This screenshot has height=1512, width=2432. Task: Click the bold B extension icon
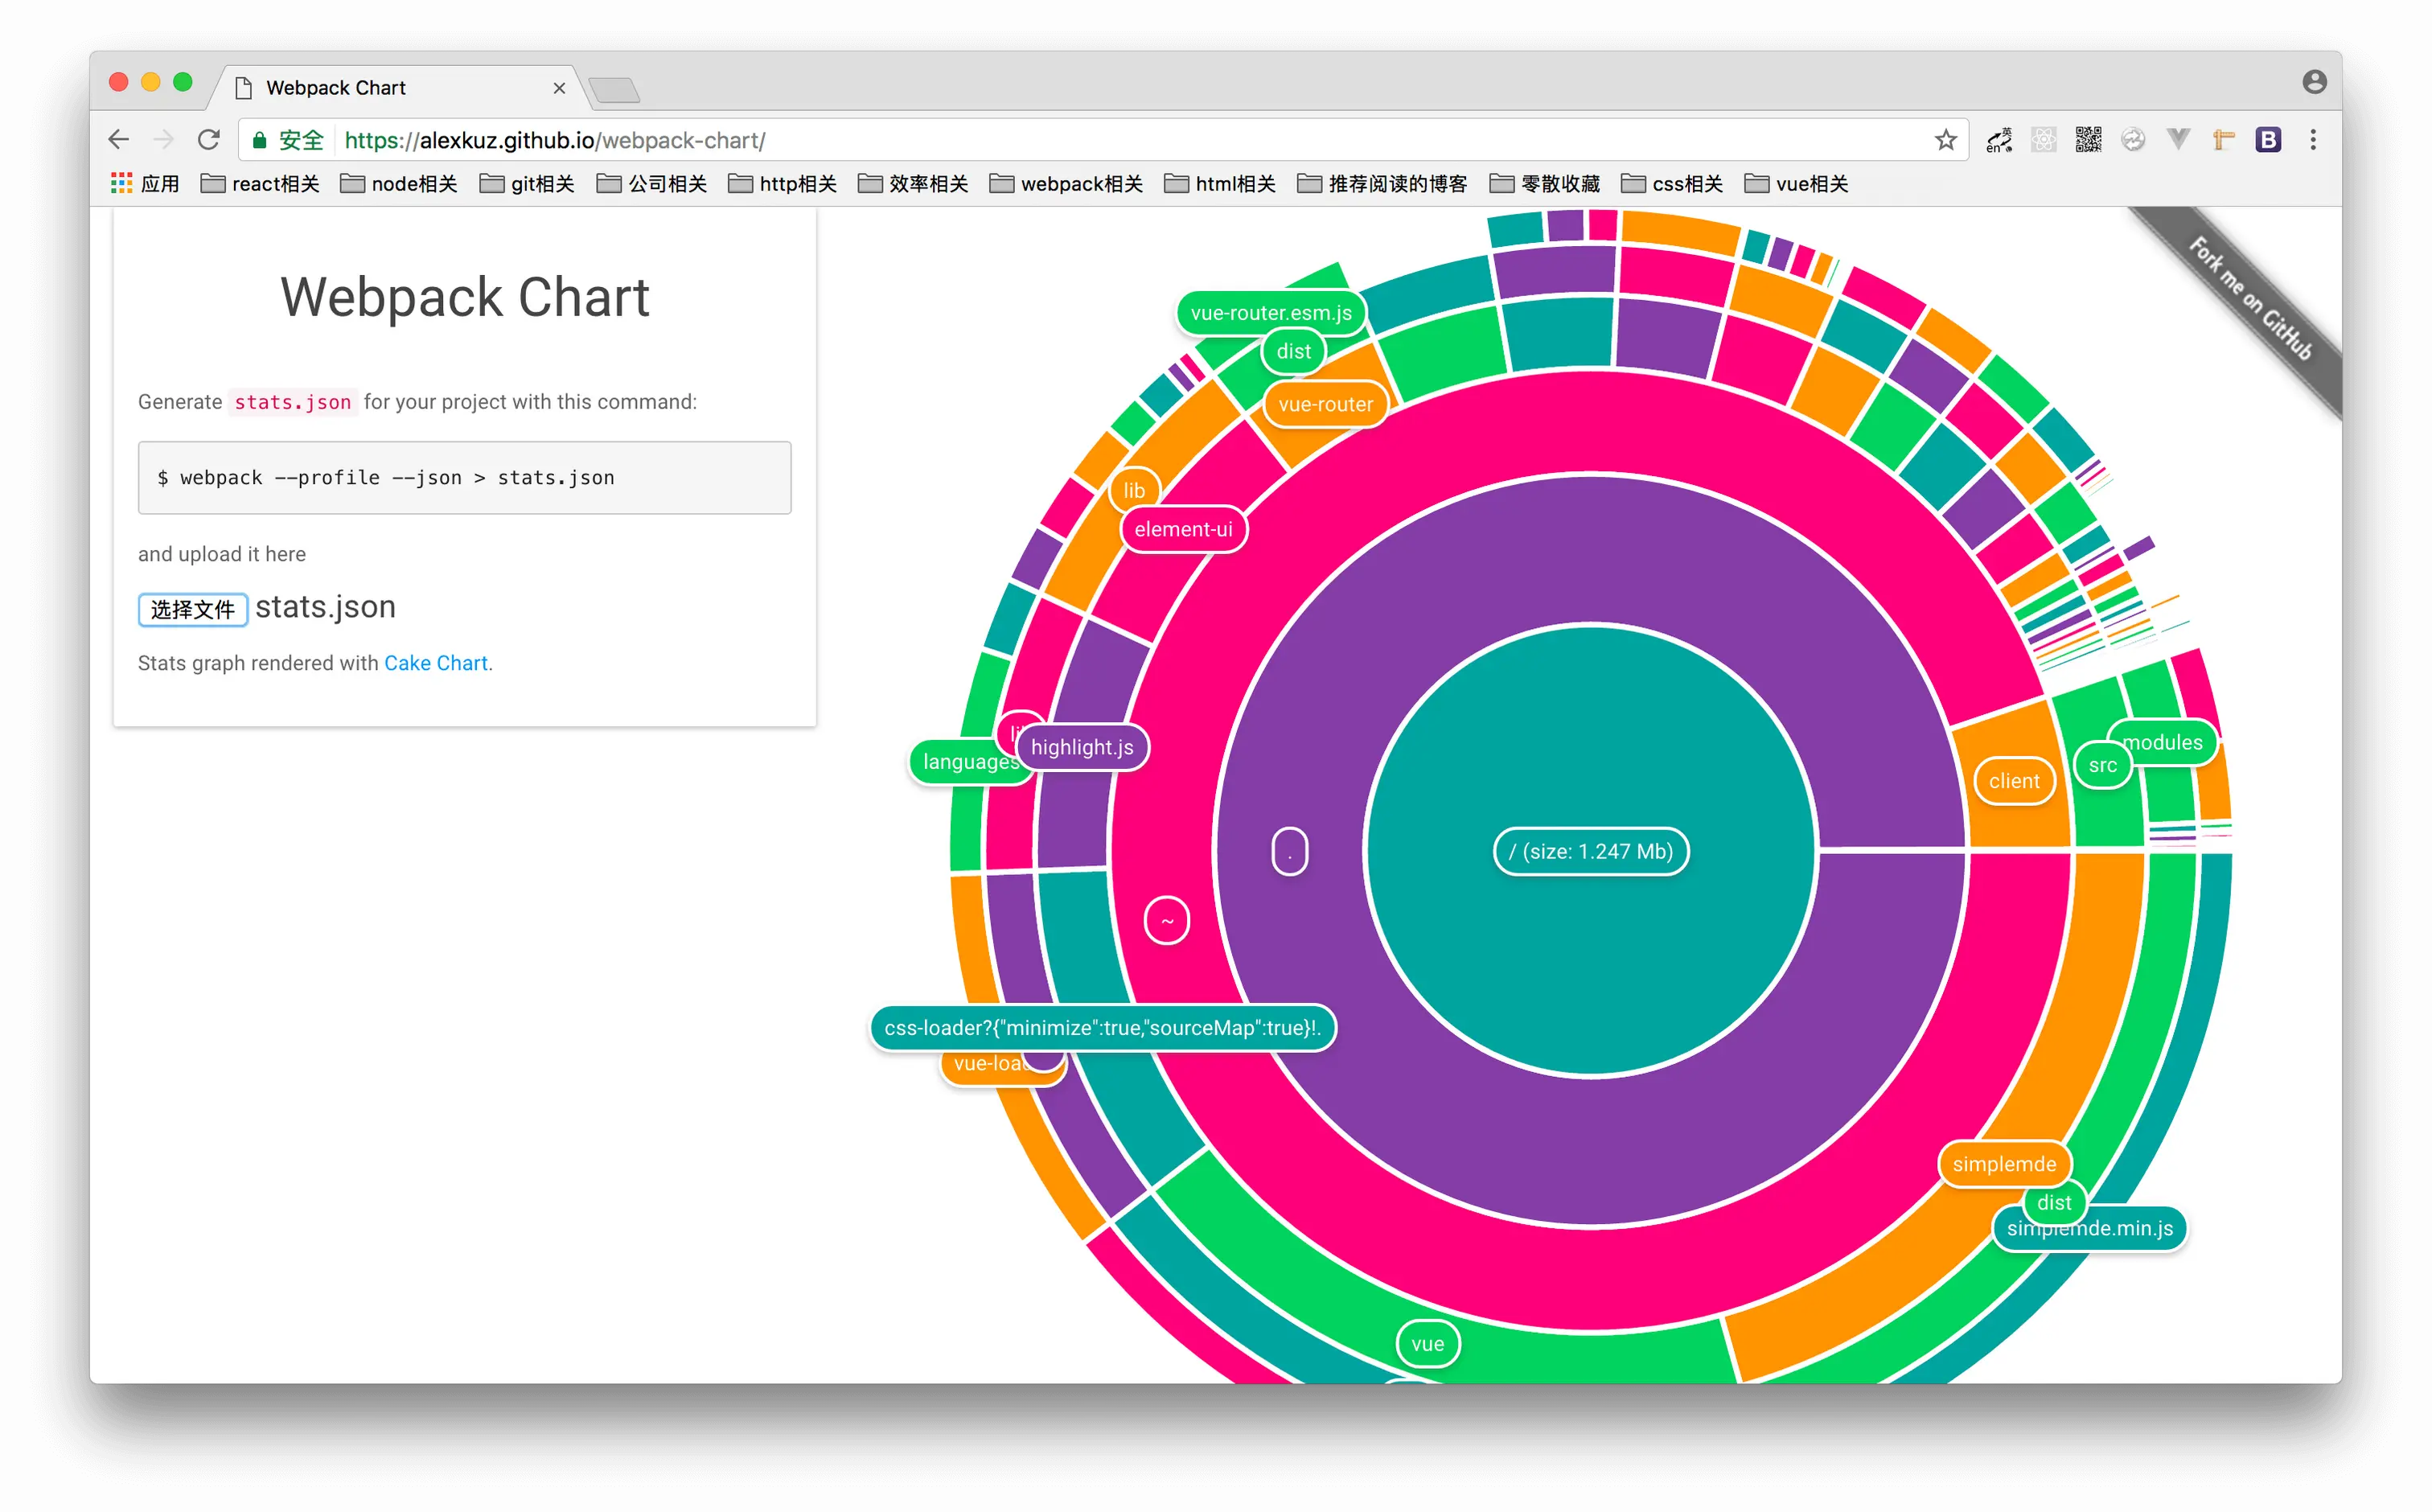[2268, 140]
